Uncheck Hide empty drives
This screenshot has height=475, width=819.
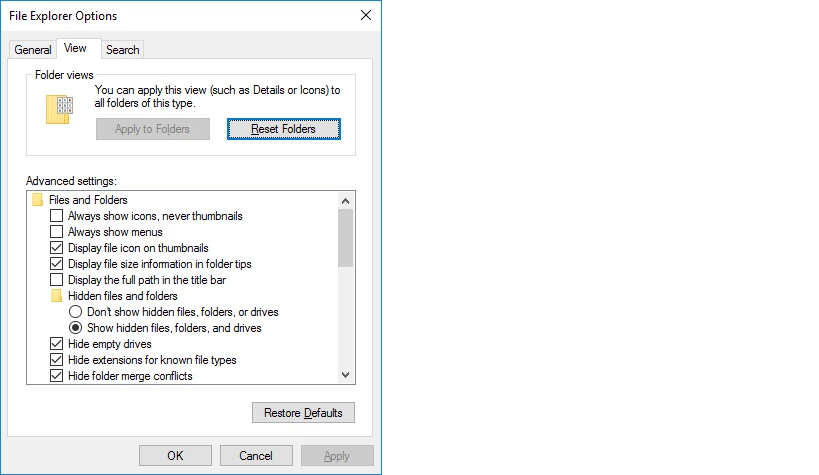pos(56,344)
